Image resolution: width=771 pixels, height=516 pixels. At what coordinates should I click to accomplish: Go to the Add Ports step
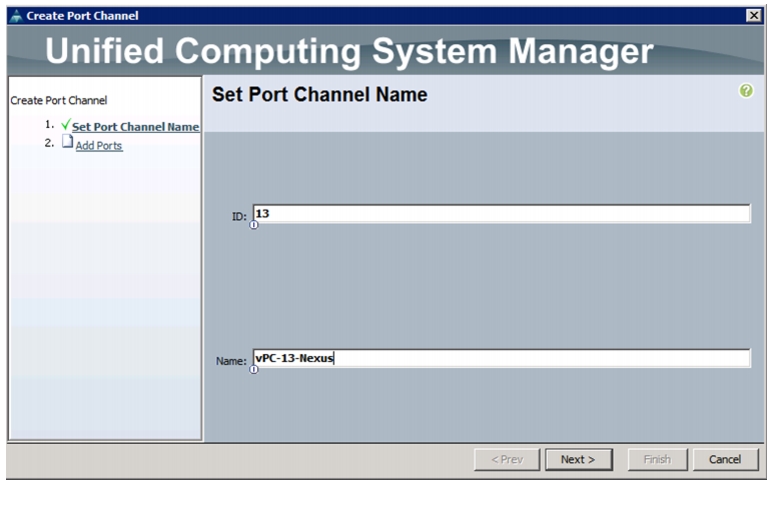click(99, 146)
